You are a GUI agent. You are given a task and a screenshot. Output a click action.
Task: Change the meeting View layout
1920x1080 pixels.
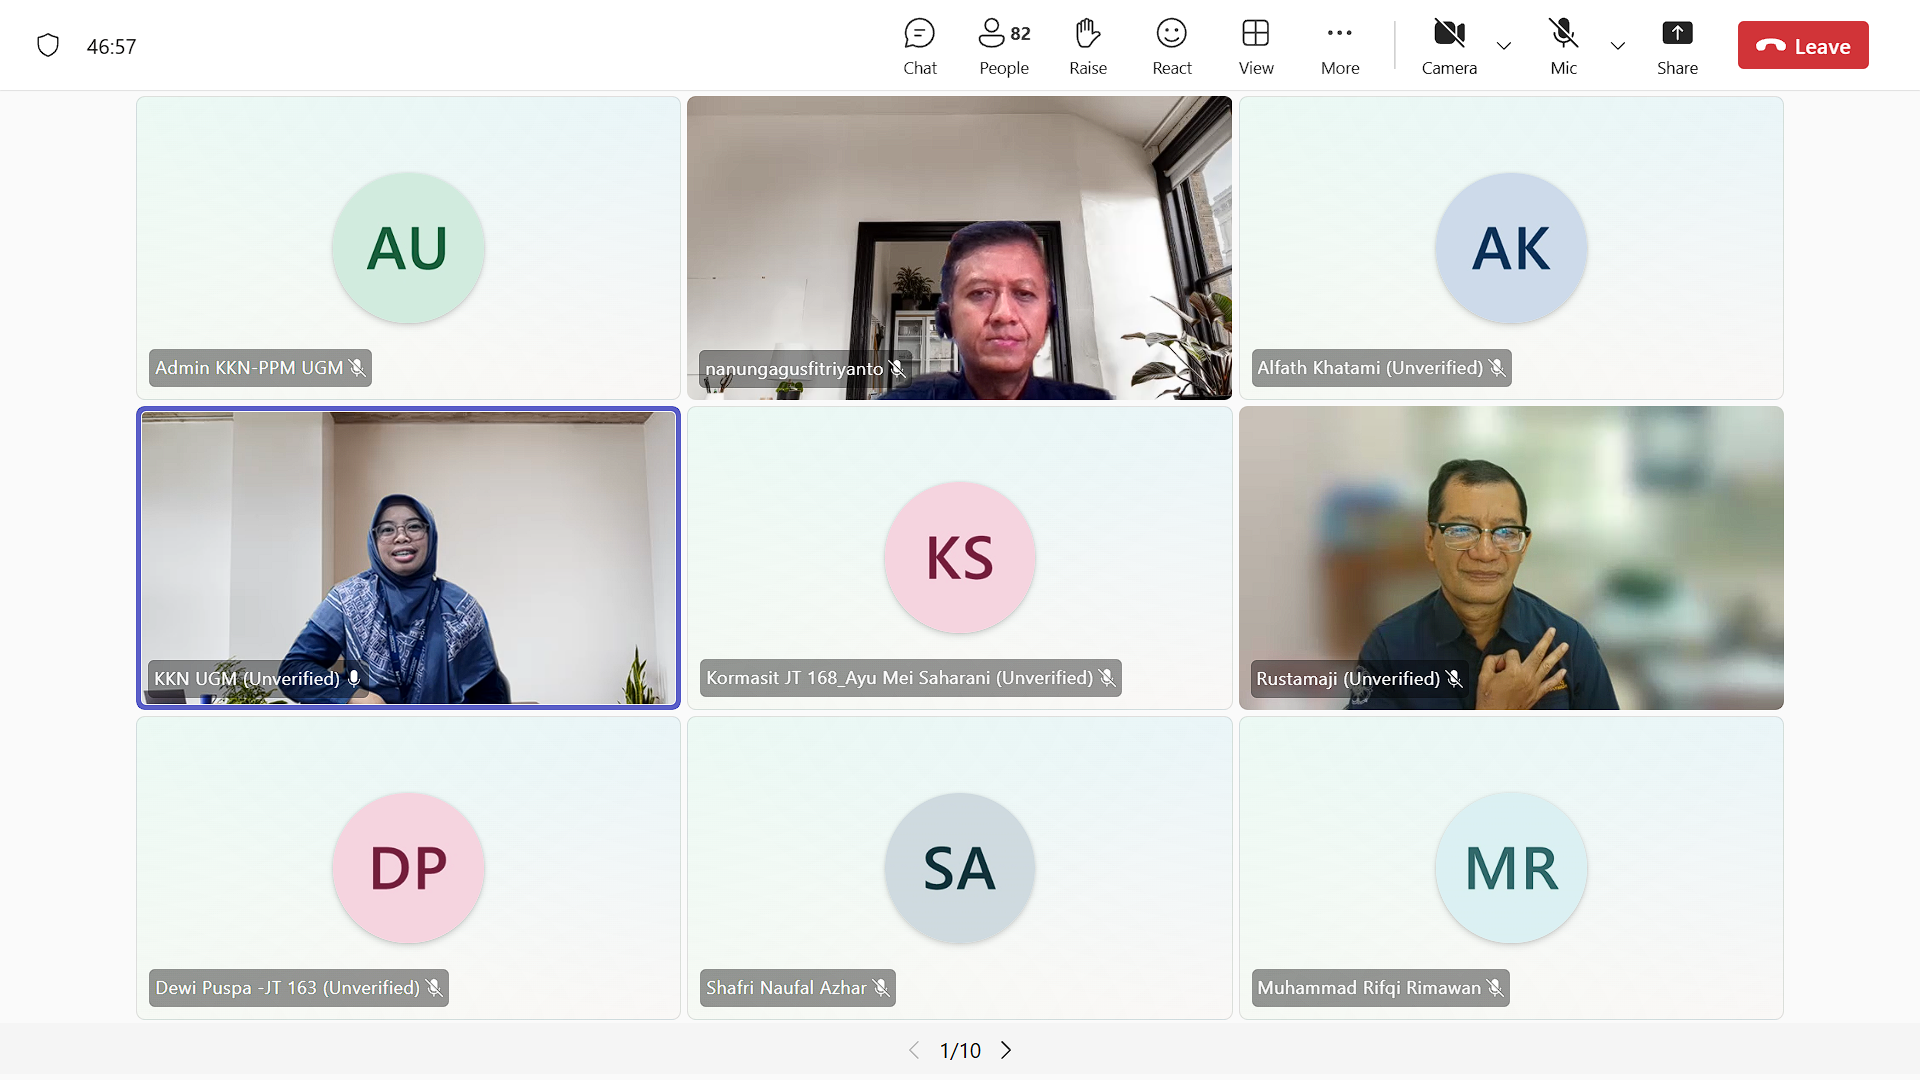1255,46
